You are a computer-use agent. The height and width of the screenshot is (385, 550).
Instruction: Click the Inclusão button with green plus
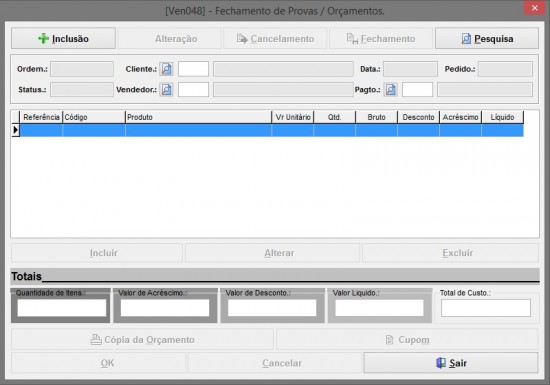63,39
